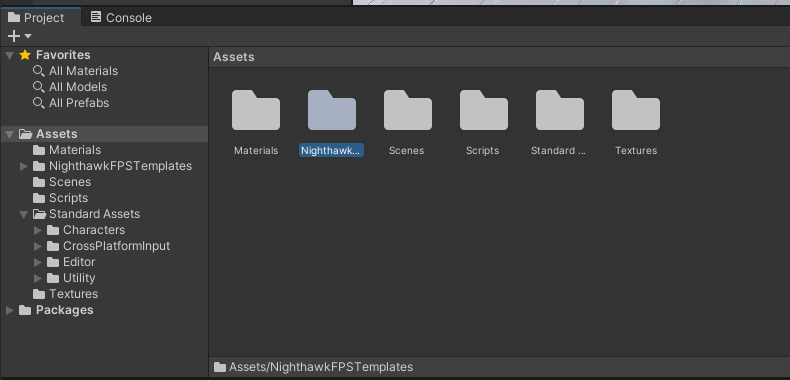Screen dimensions: 790x380
Task: Expand the Packages tree root
Action: [9, 310]
